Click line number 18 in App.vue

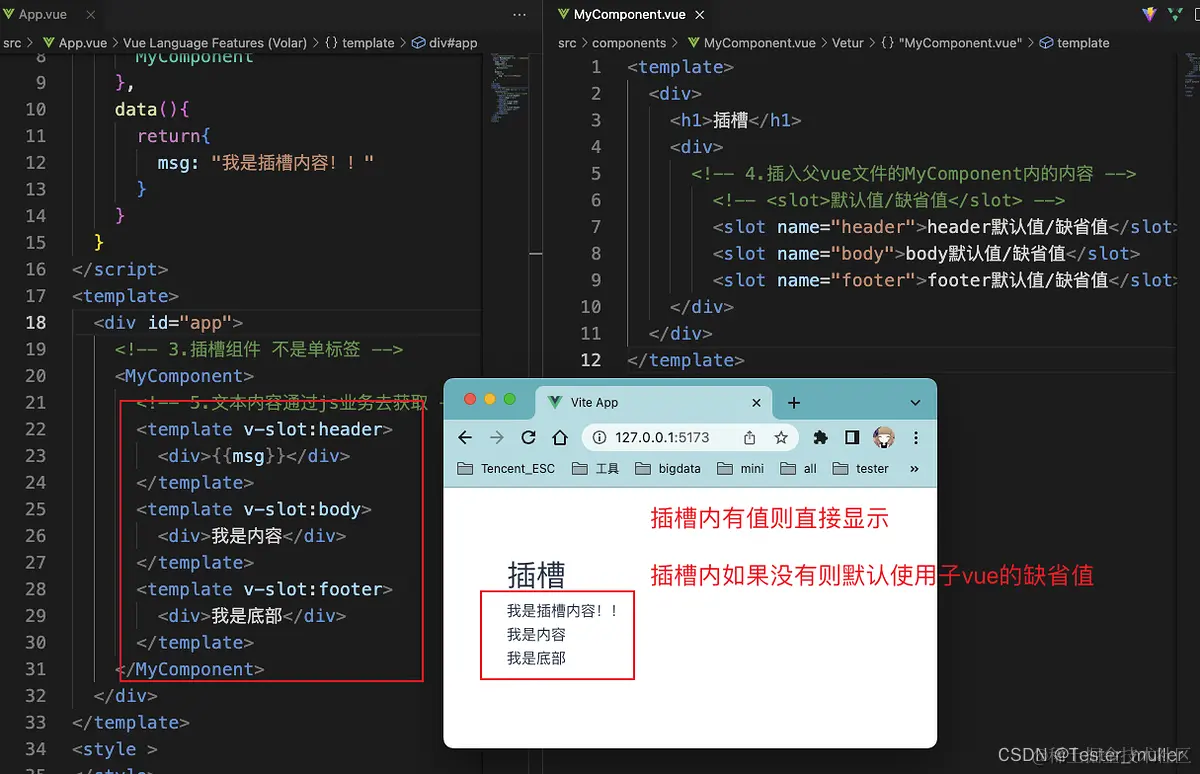35,322
